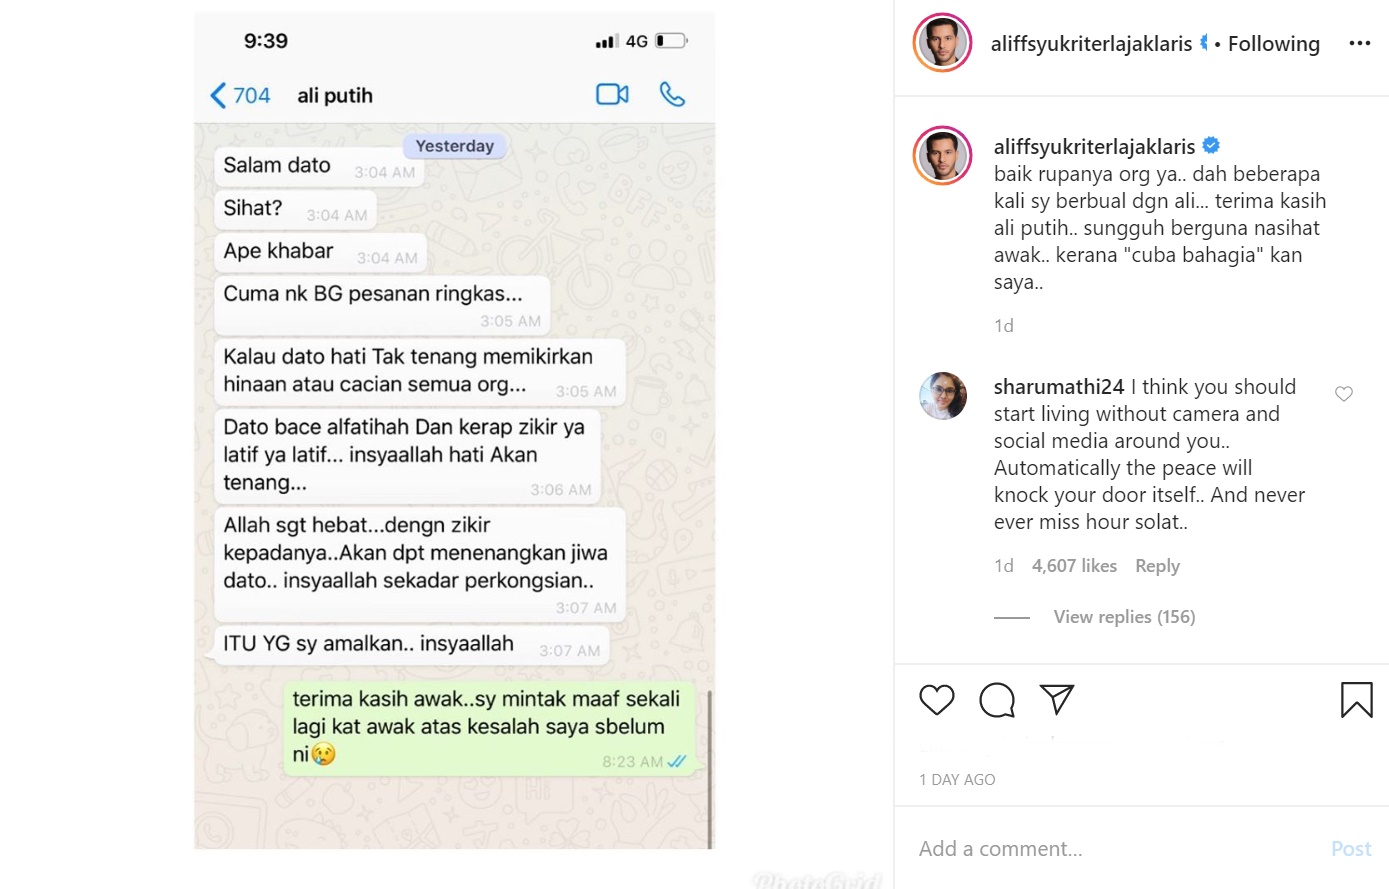Image resolution: width=1389 pixels, height=889 pixels.
Task: Open the three-dot more options menu
Action: (x=1360, y=43)
